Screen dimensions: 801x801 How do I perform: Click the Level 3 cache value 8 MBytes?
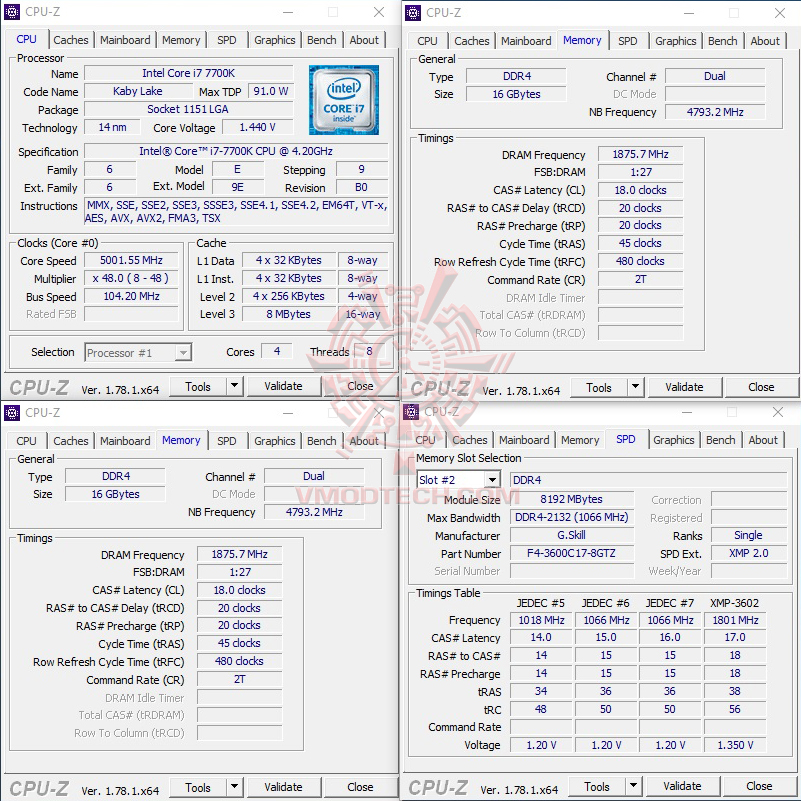289,314
